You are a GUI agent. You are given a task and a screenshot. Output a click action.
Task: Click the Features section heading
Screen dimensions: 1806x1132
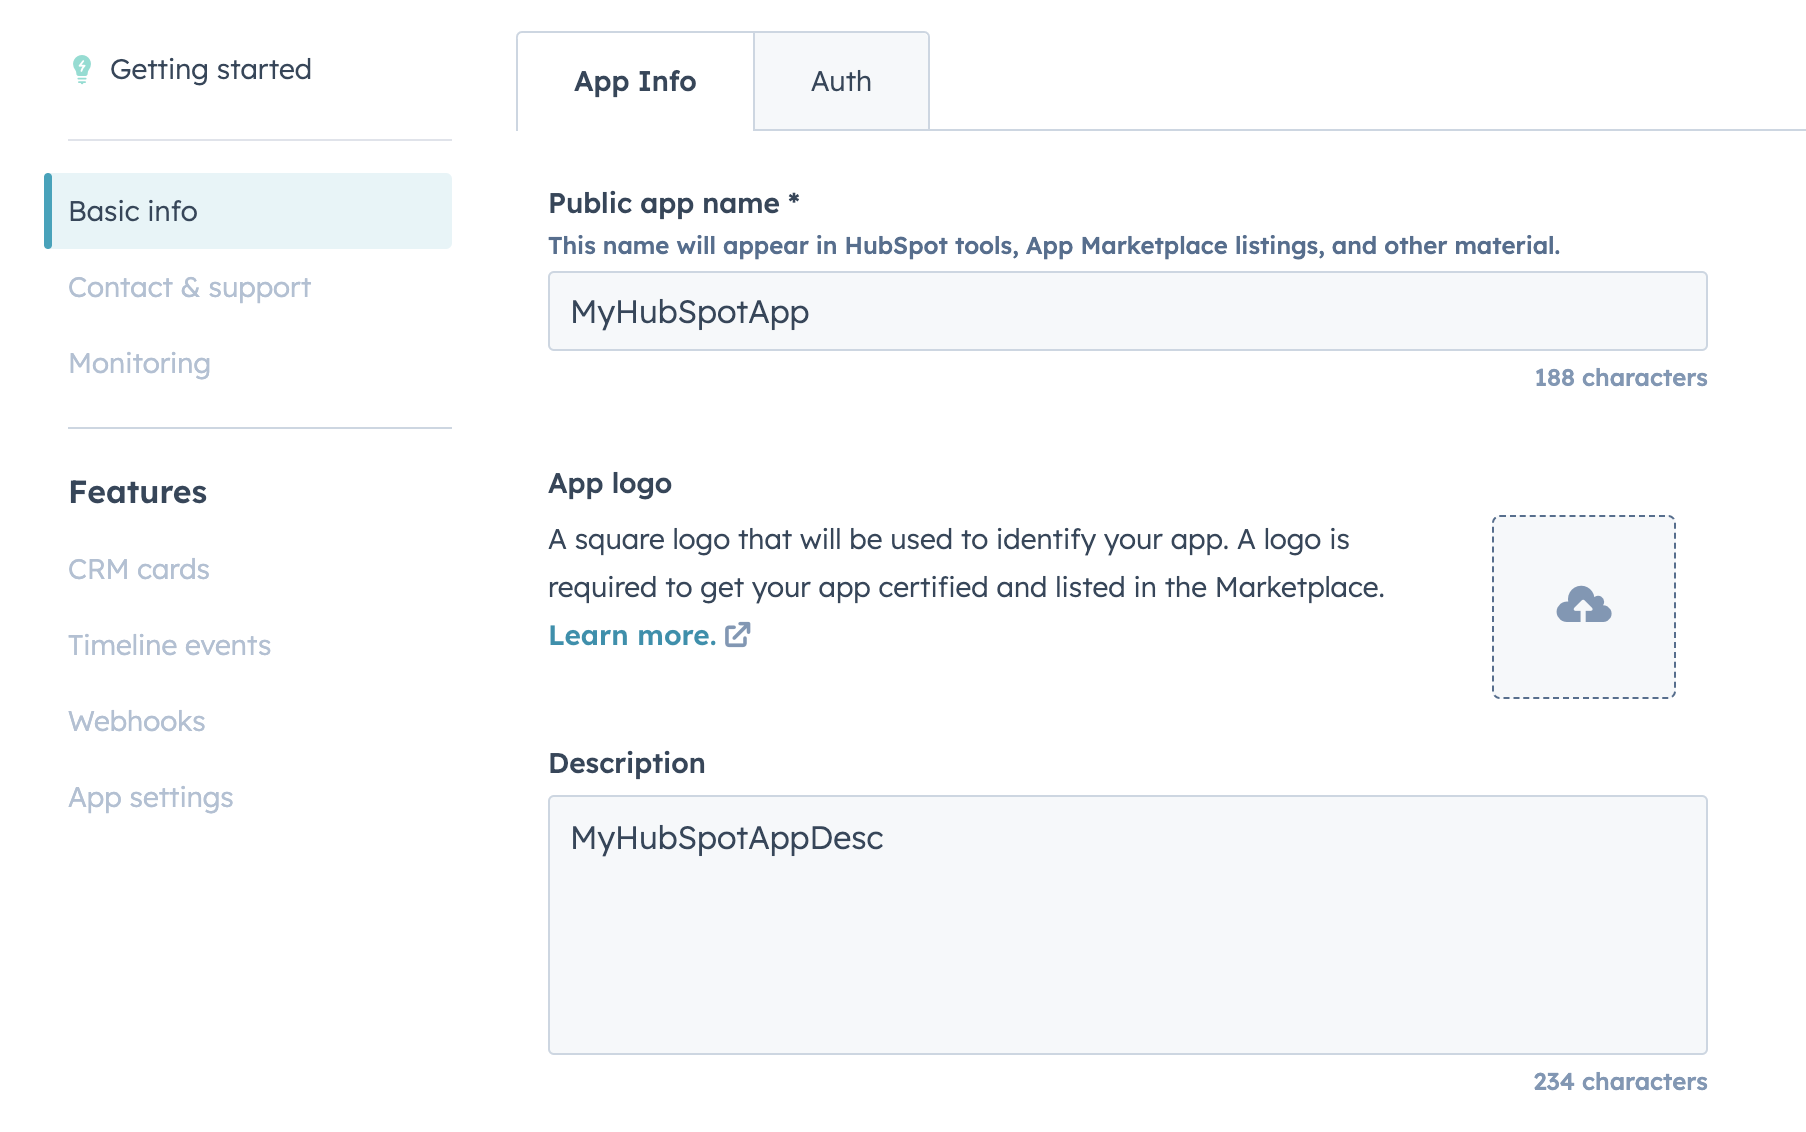point(138,492)
